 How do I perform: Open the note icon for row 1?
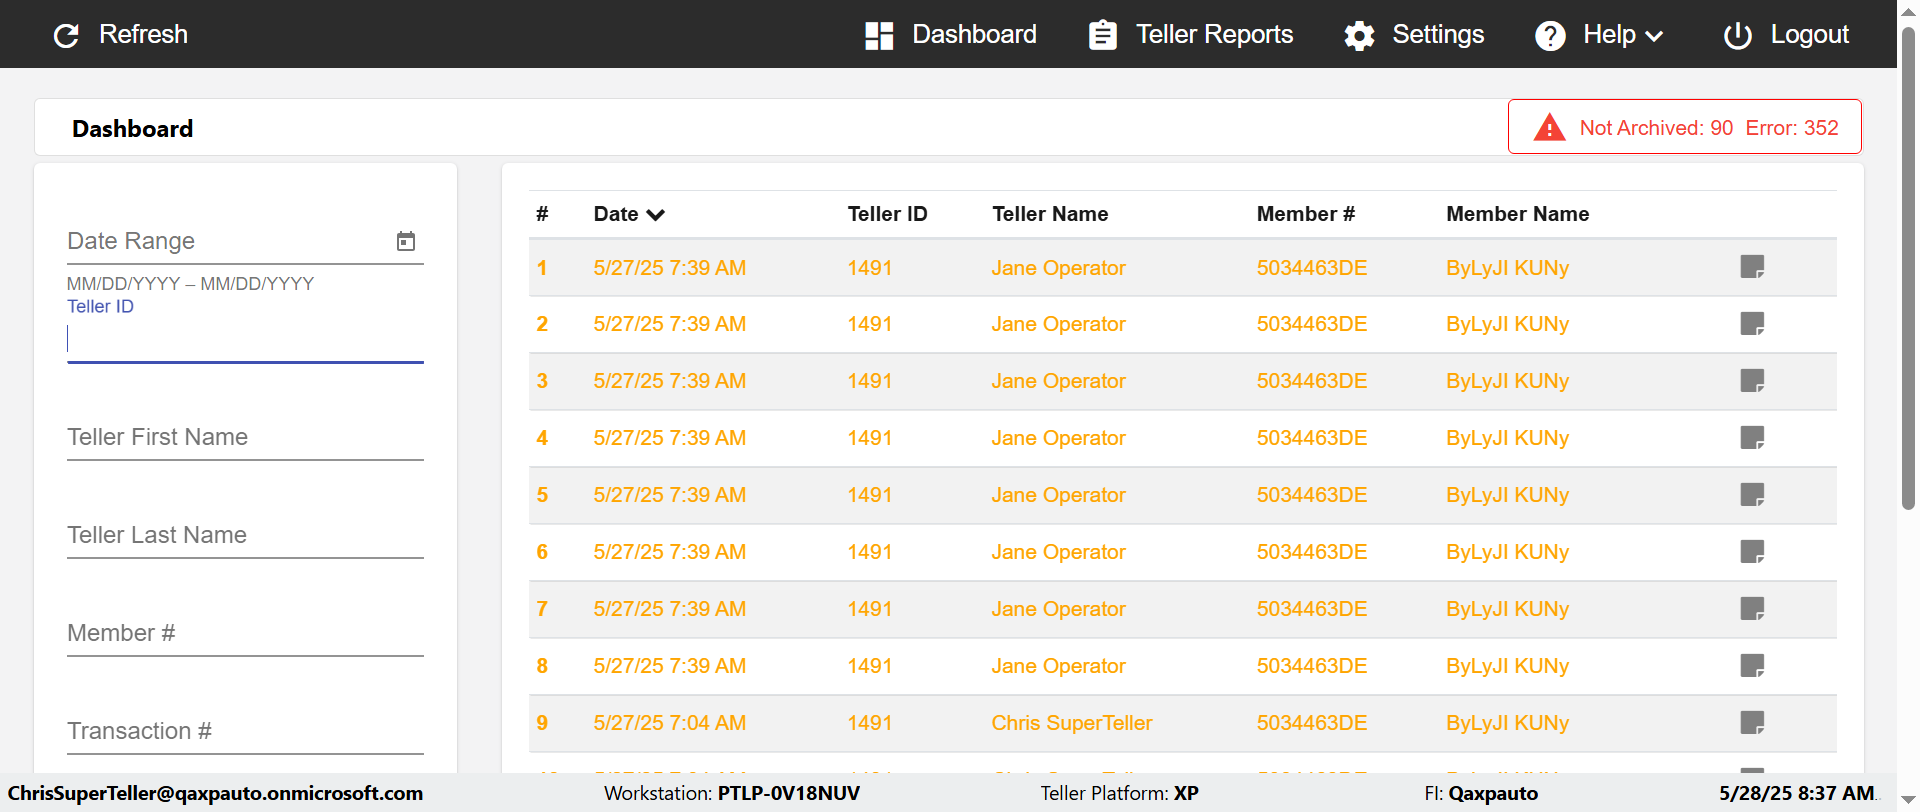coord(1752,267)
